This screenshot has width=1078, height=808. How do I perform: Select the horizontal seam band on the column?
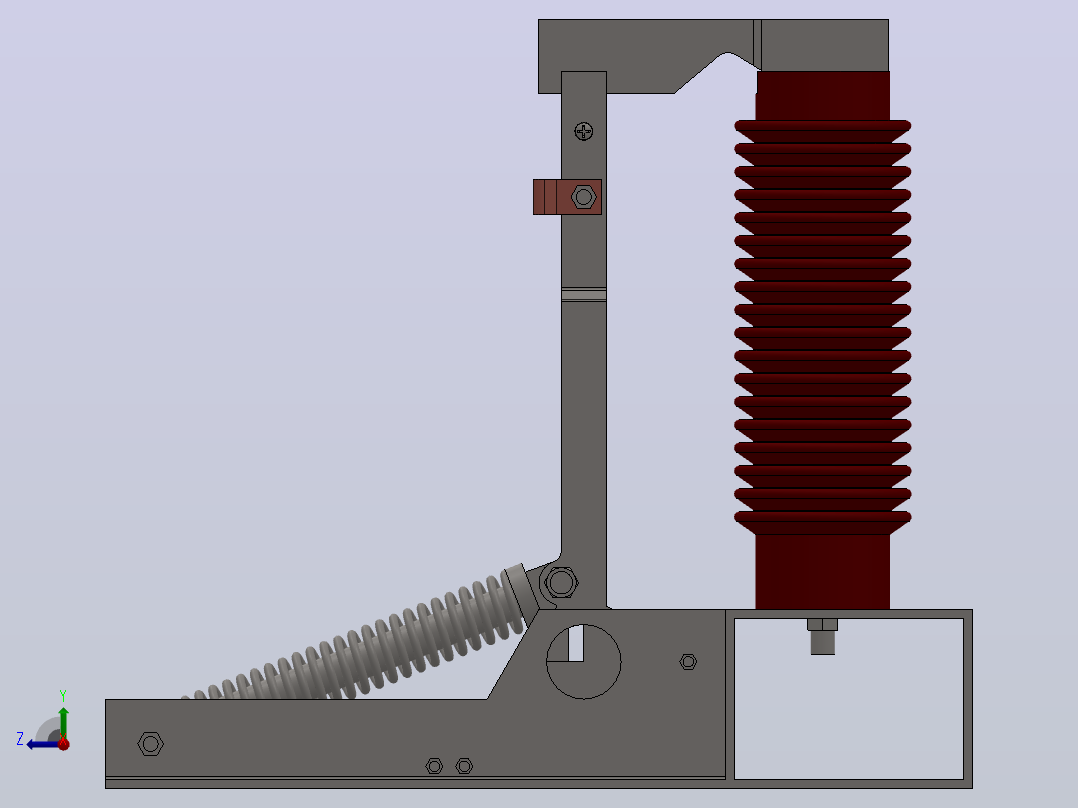pos(584,295)
